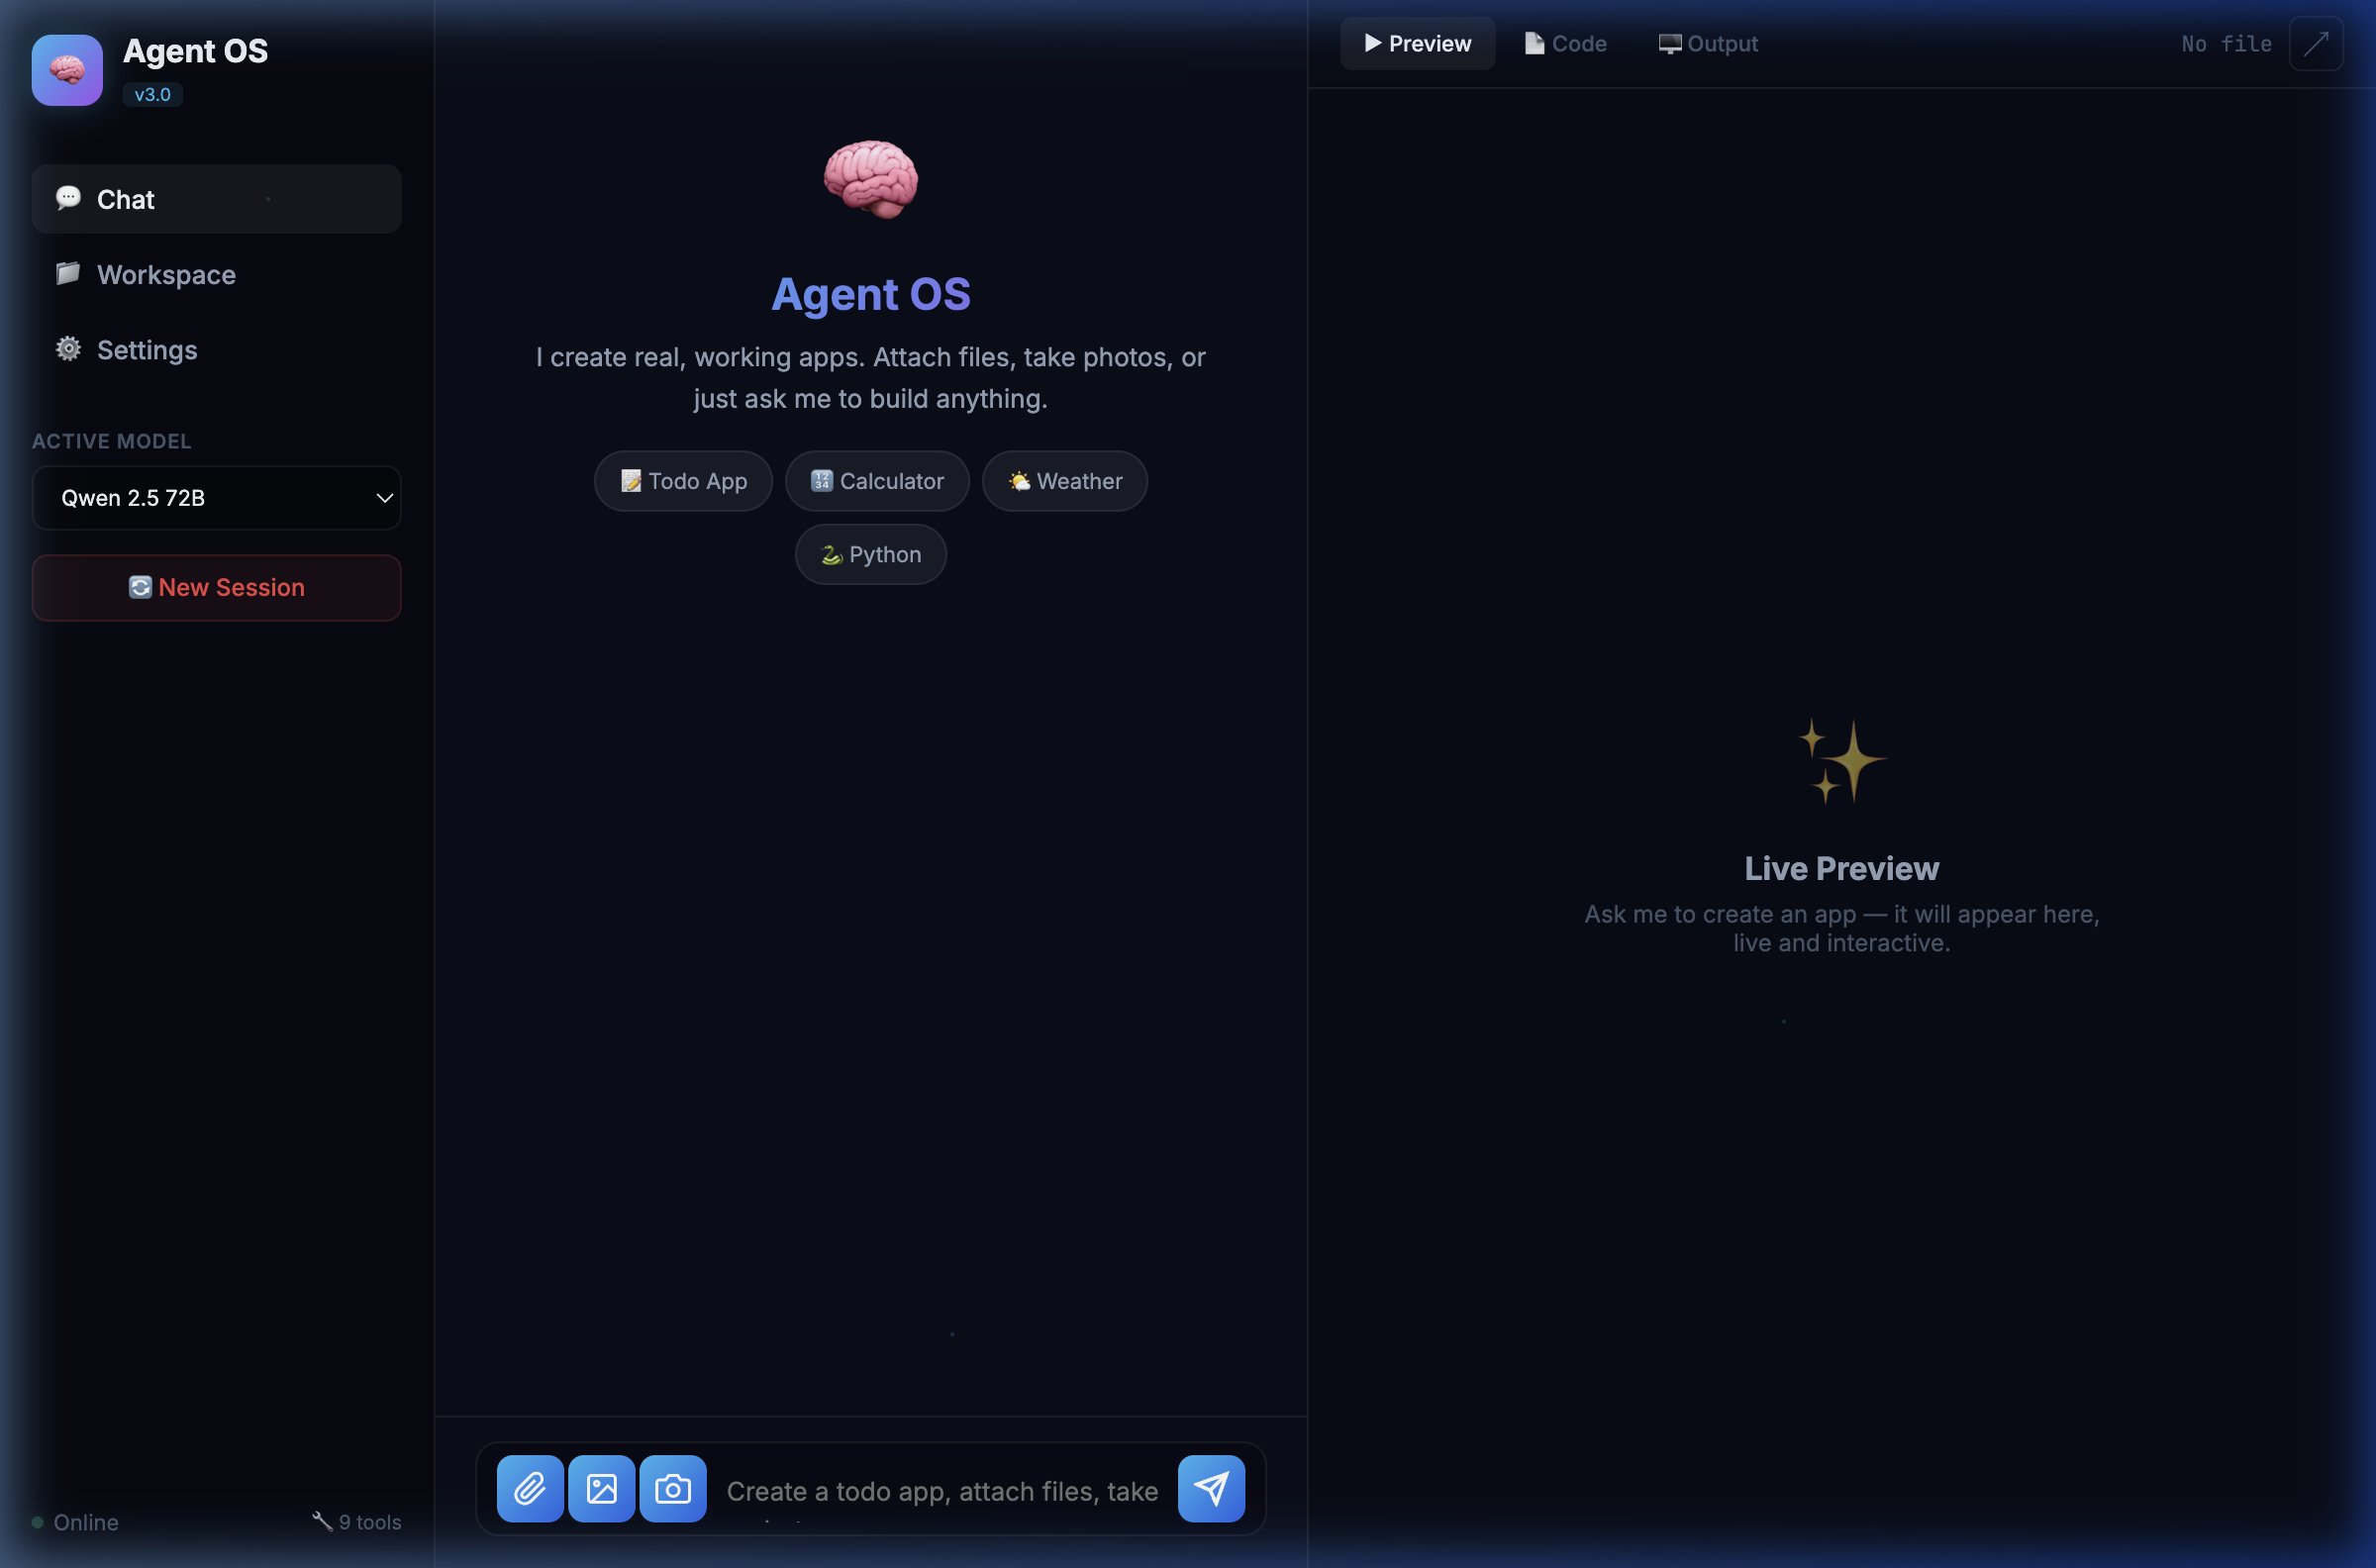
Task: Click the Live Preview heading
Action: coord(1841,868)
